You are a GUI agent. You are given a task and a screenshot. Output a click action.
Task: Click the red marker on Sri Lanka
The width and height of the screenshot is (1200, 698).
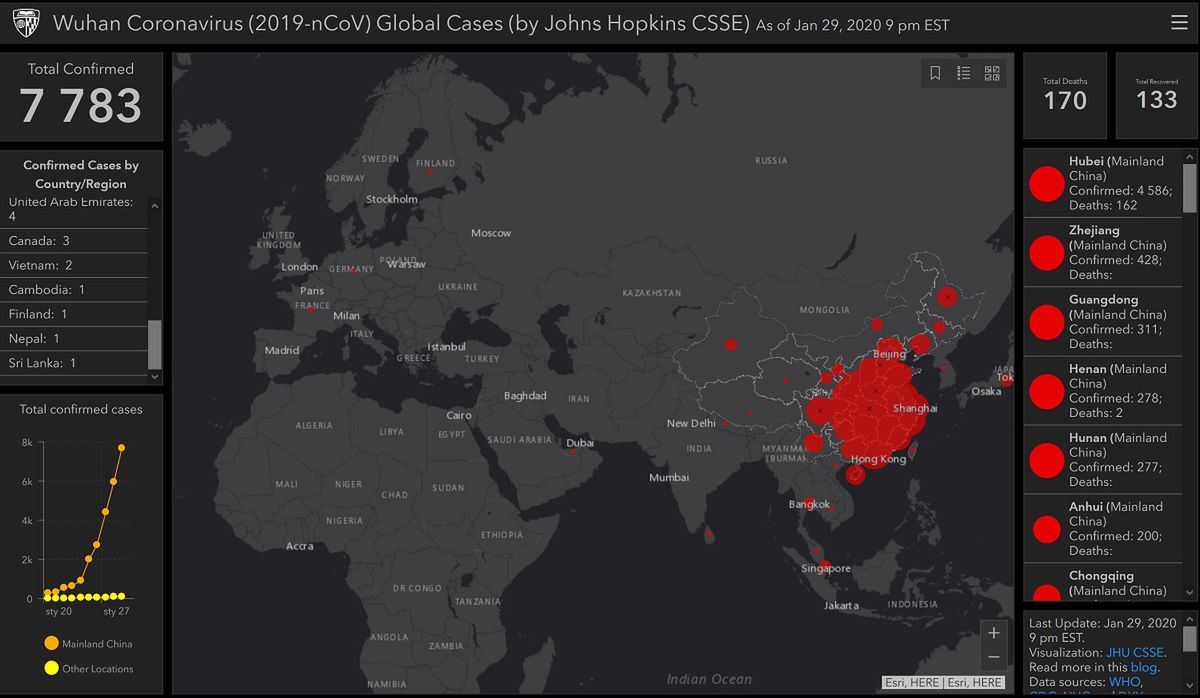coord(709,534)
